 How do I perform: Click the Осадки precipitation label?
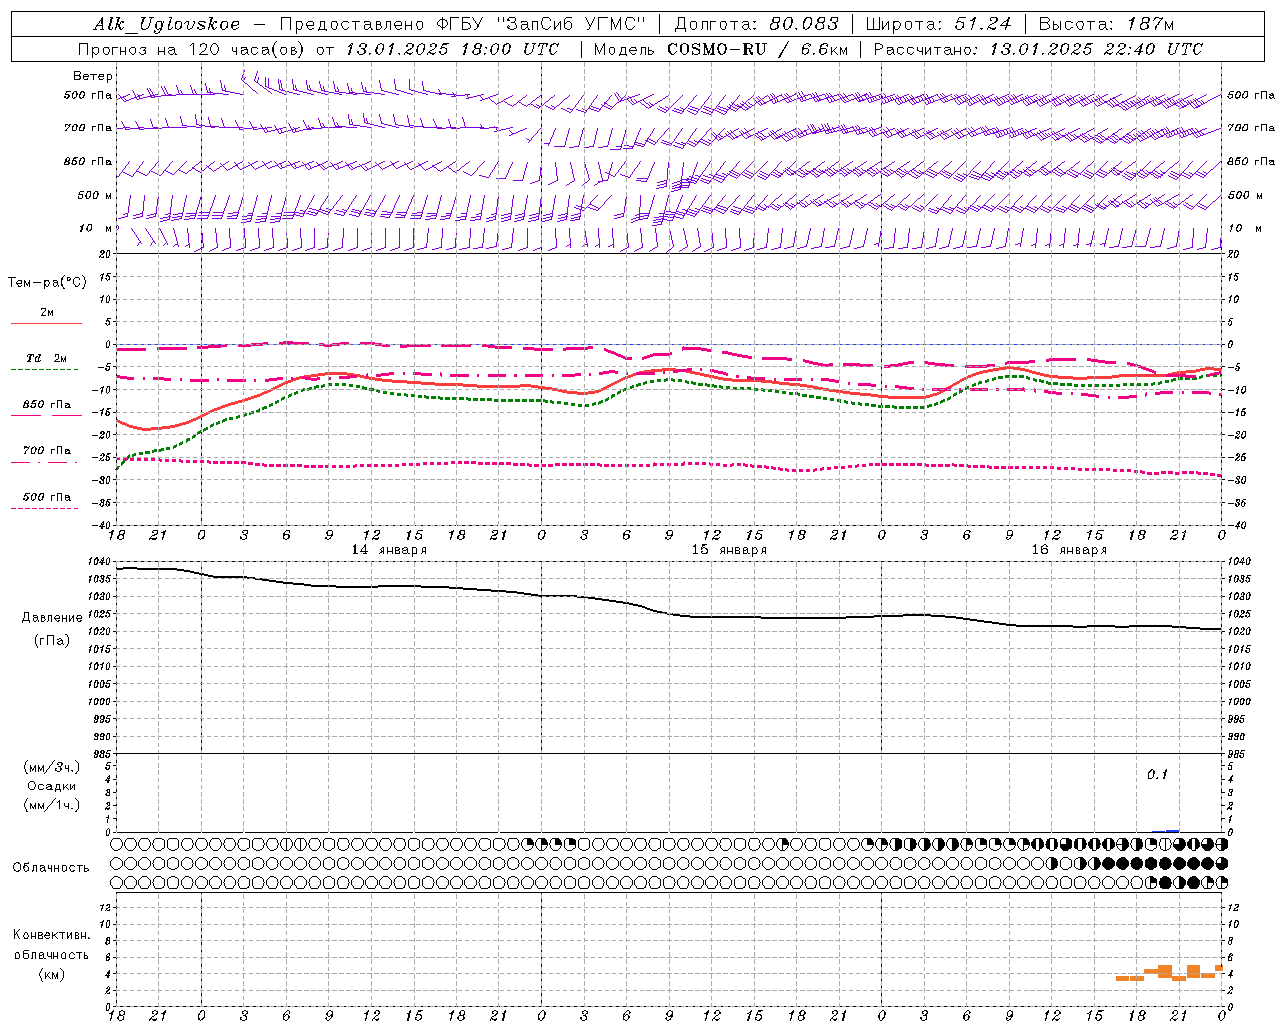(x=52, y=786)
